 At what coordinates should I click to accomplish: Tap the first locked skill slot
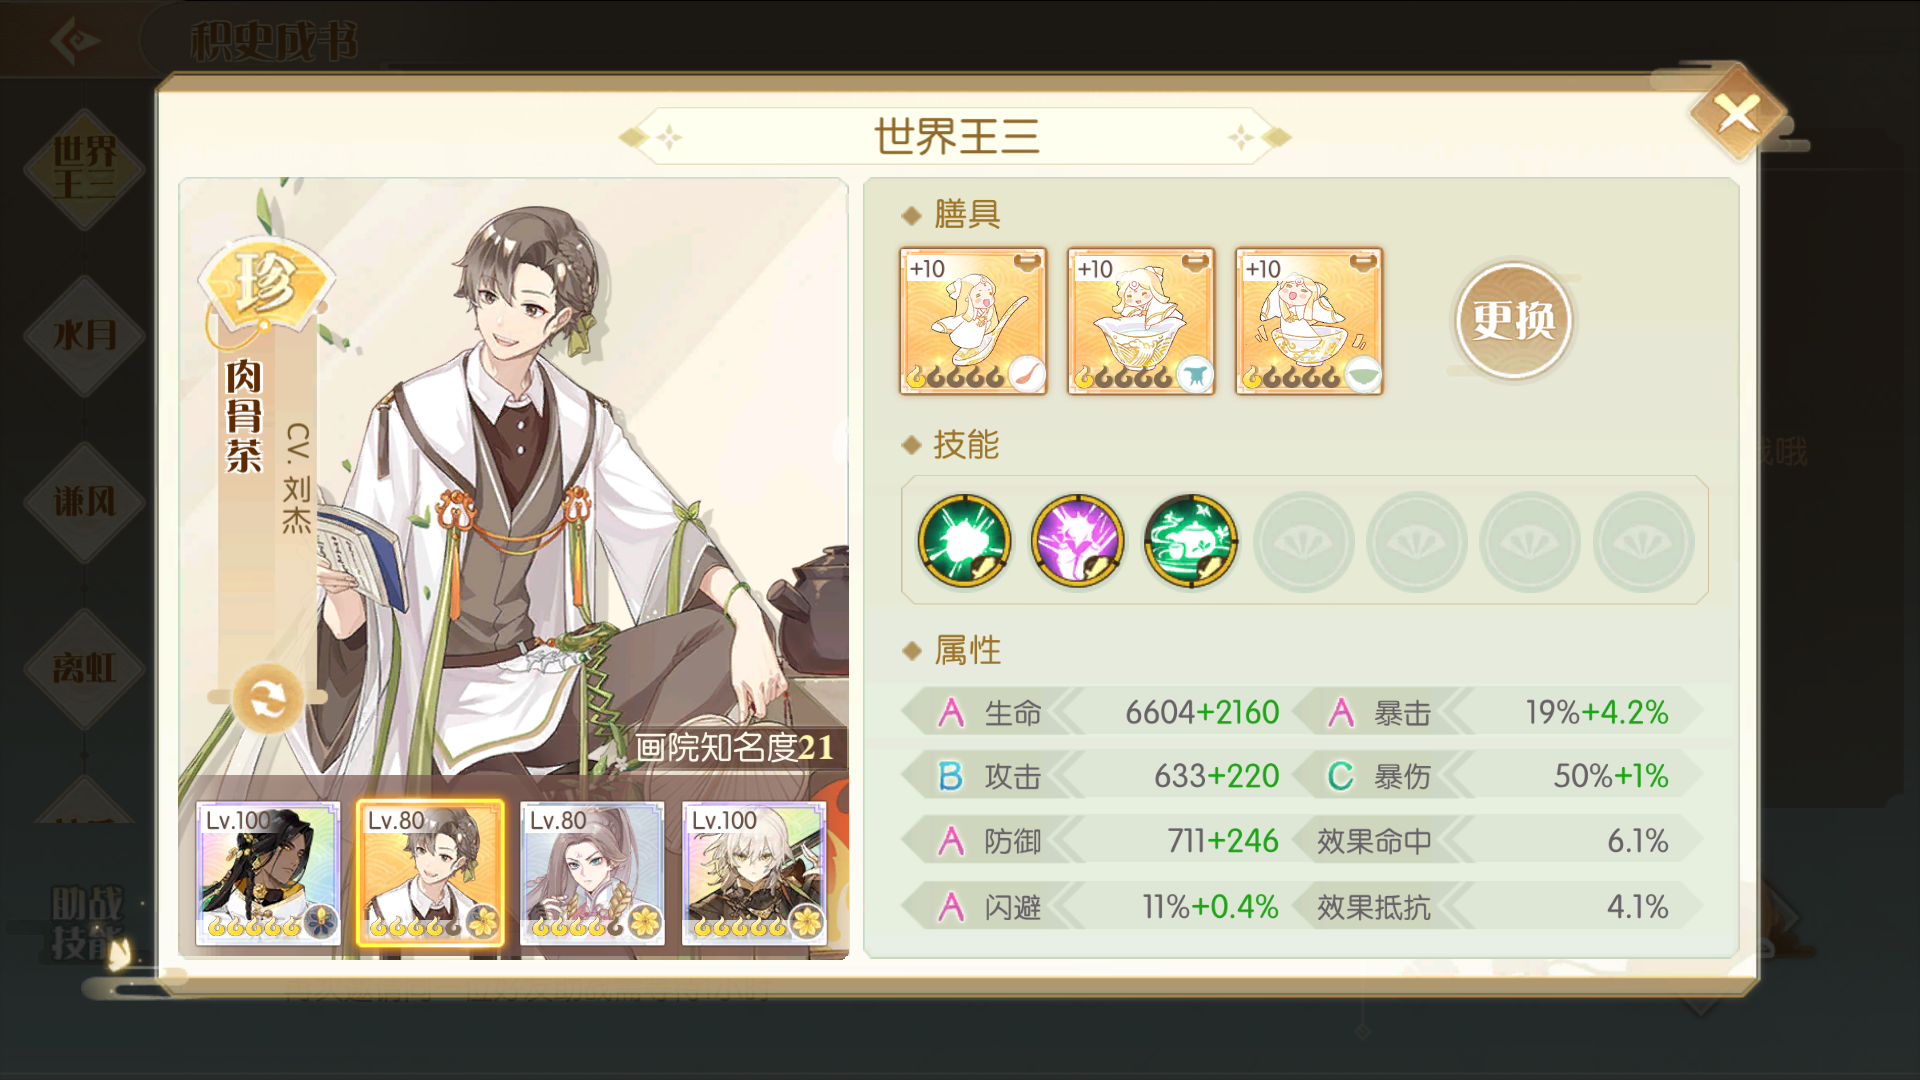pyautogui.click(x=1303, y=542)
